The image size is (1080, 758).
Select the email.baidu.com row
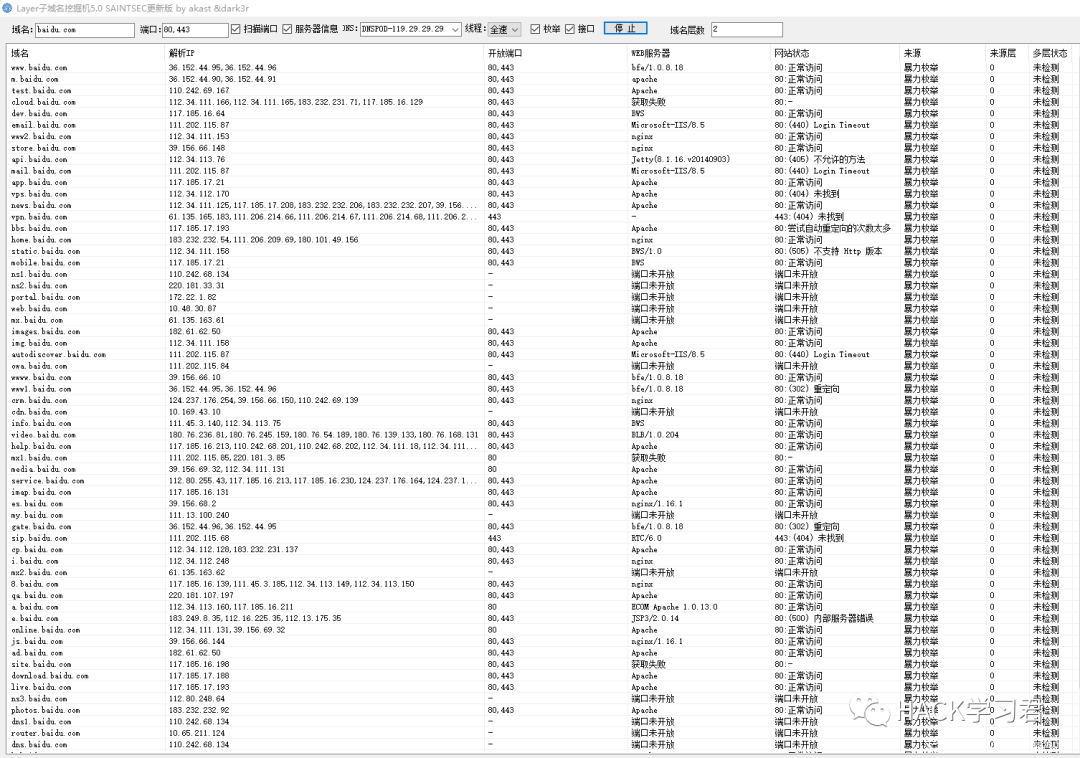[x=540, y=125]
